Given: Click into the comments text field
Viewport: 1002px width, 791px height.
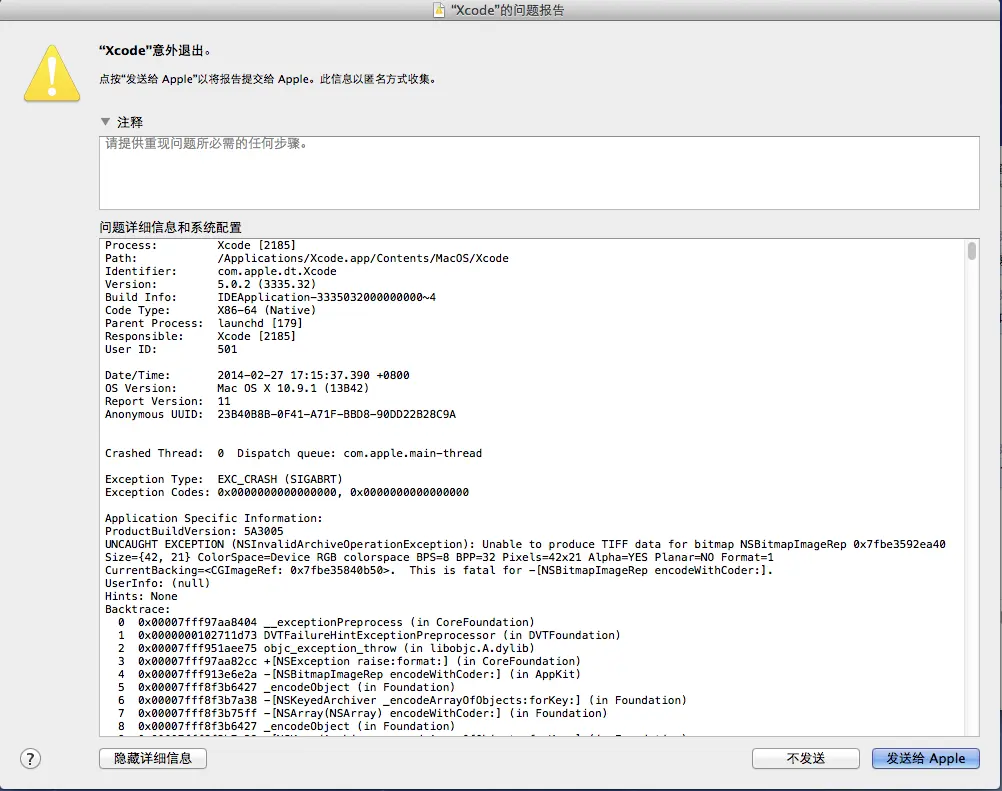Looking at the screenshot, I should pos(539,173).
